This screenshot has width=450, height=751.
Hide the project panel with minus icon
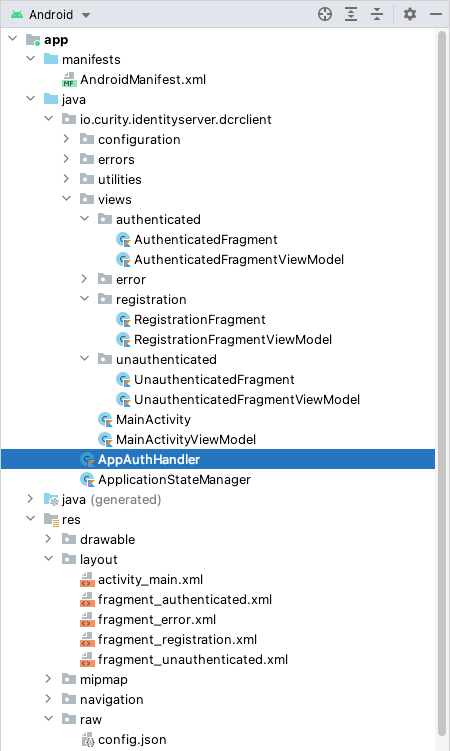(x=436, y=14)
